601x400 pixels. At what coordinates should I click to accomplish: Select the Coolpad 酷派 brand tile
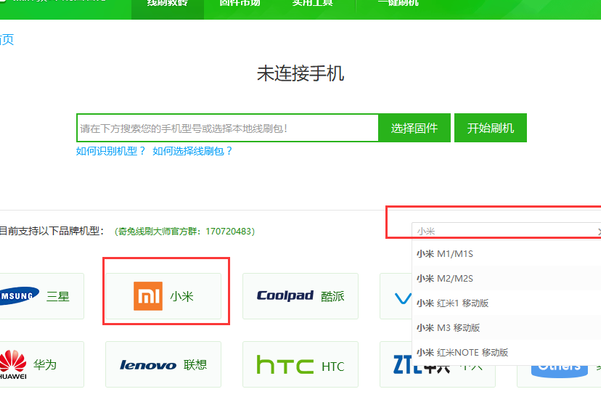[x=300, y=296]
